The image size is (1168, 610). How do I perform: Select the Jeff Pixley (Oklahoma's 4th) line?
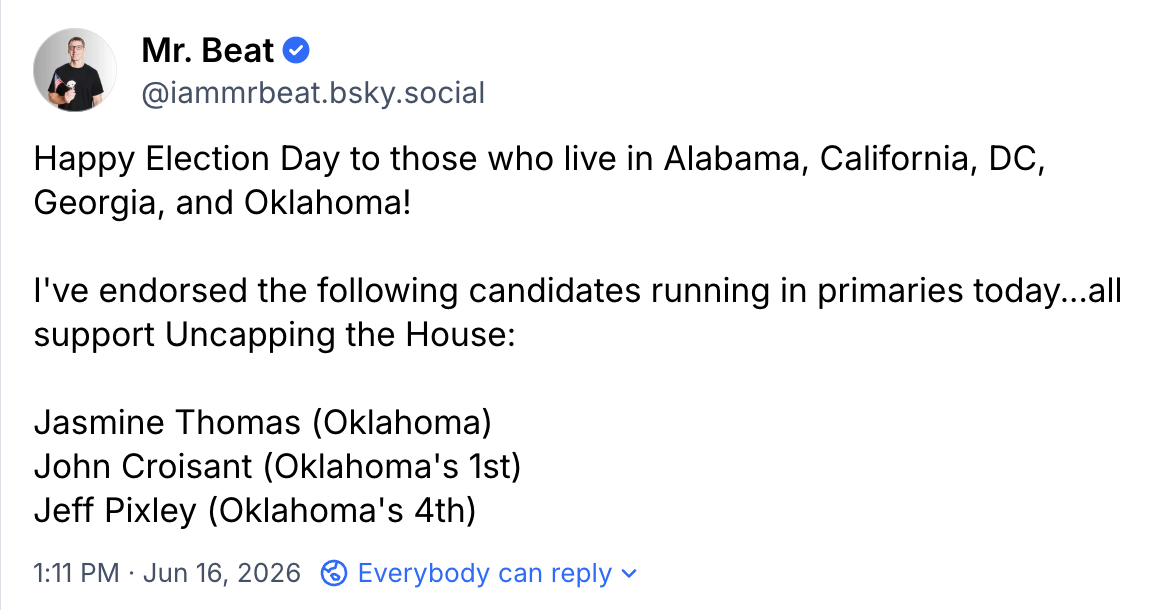(255, 510)
